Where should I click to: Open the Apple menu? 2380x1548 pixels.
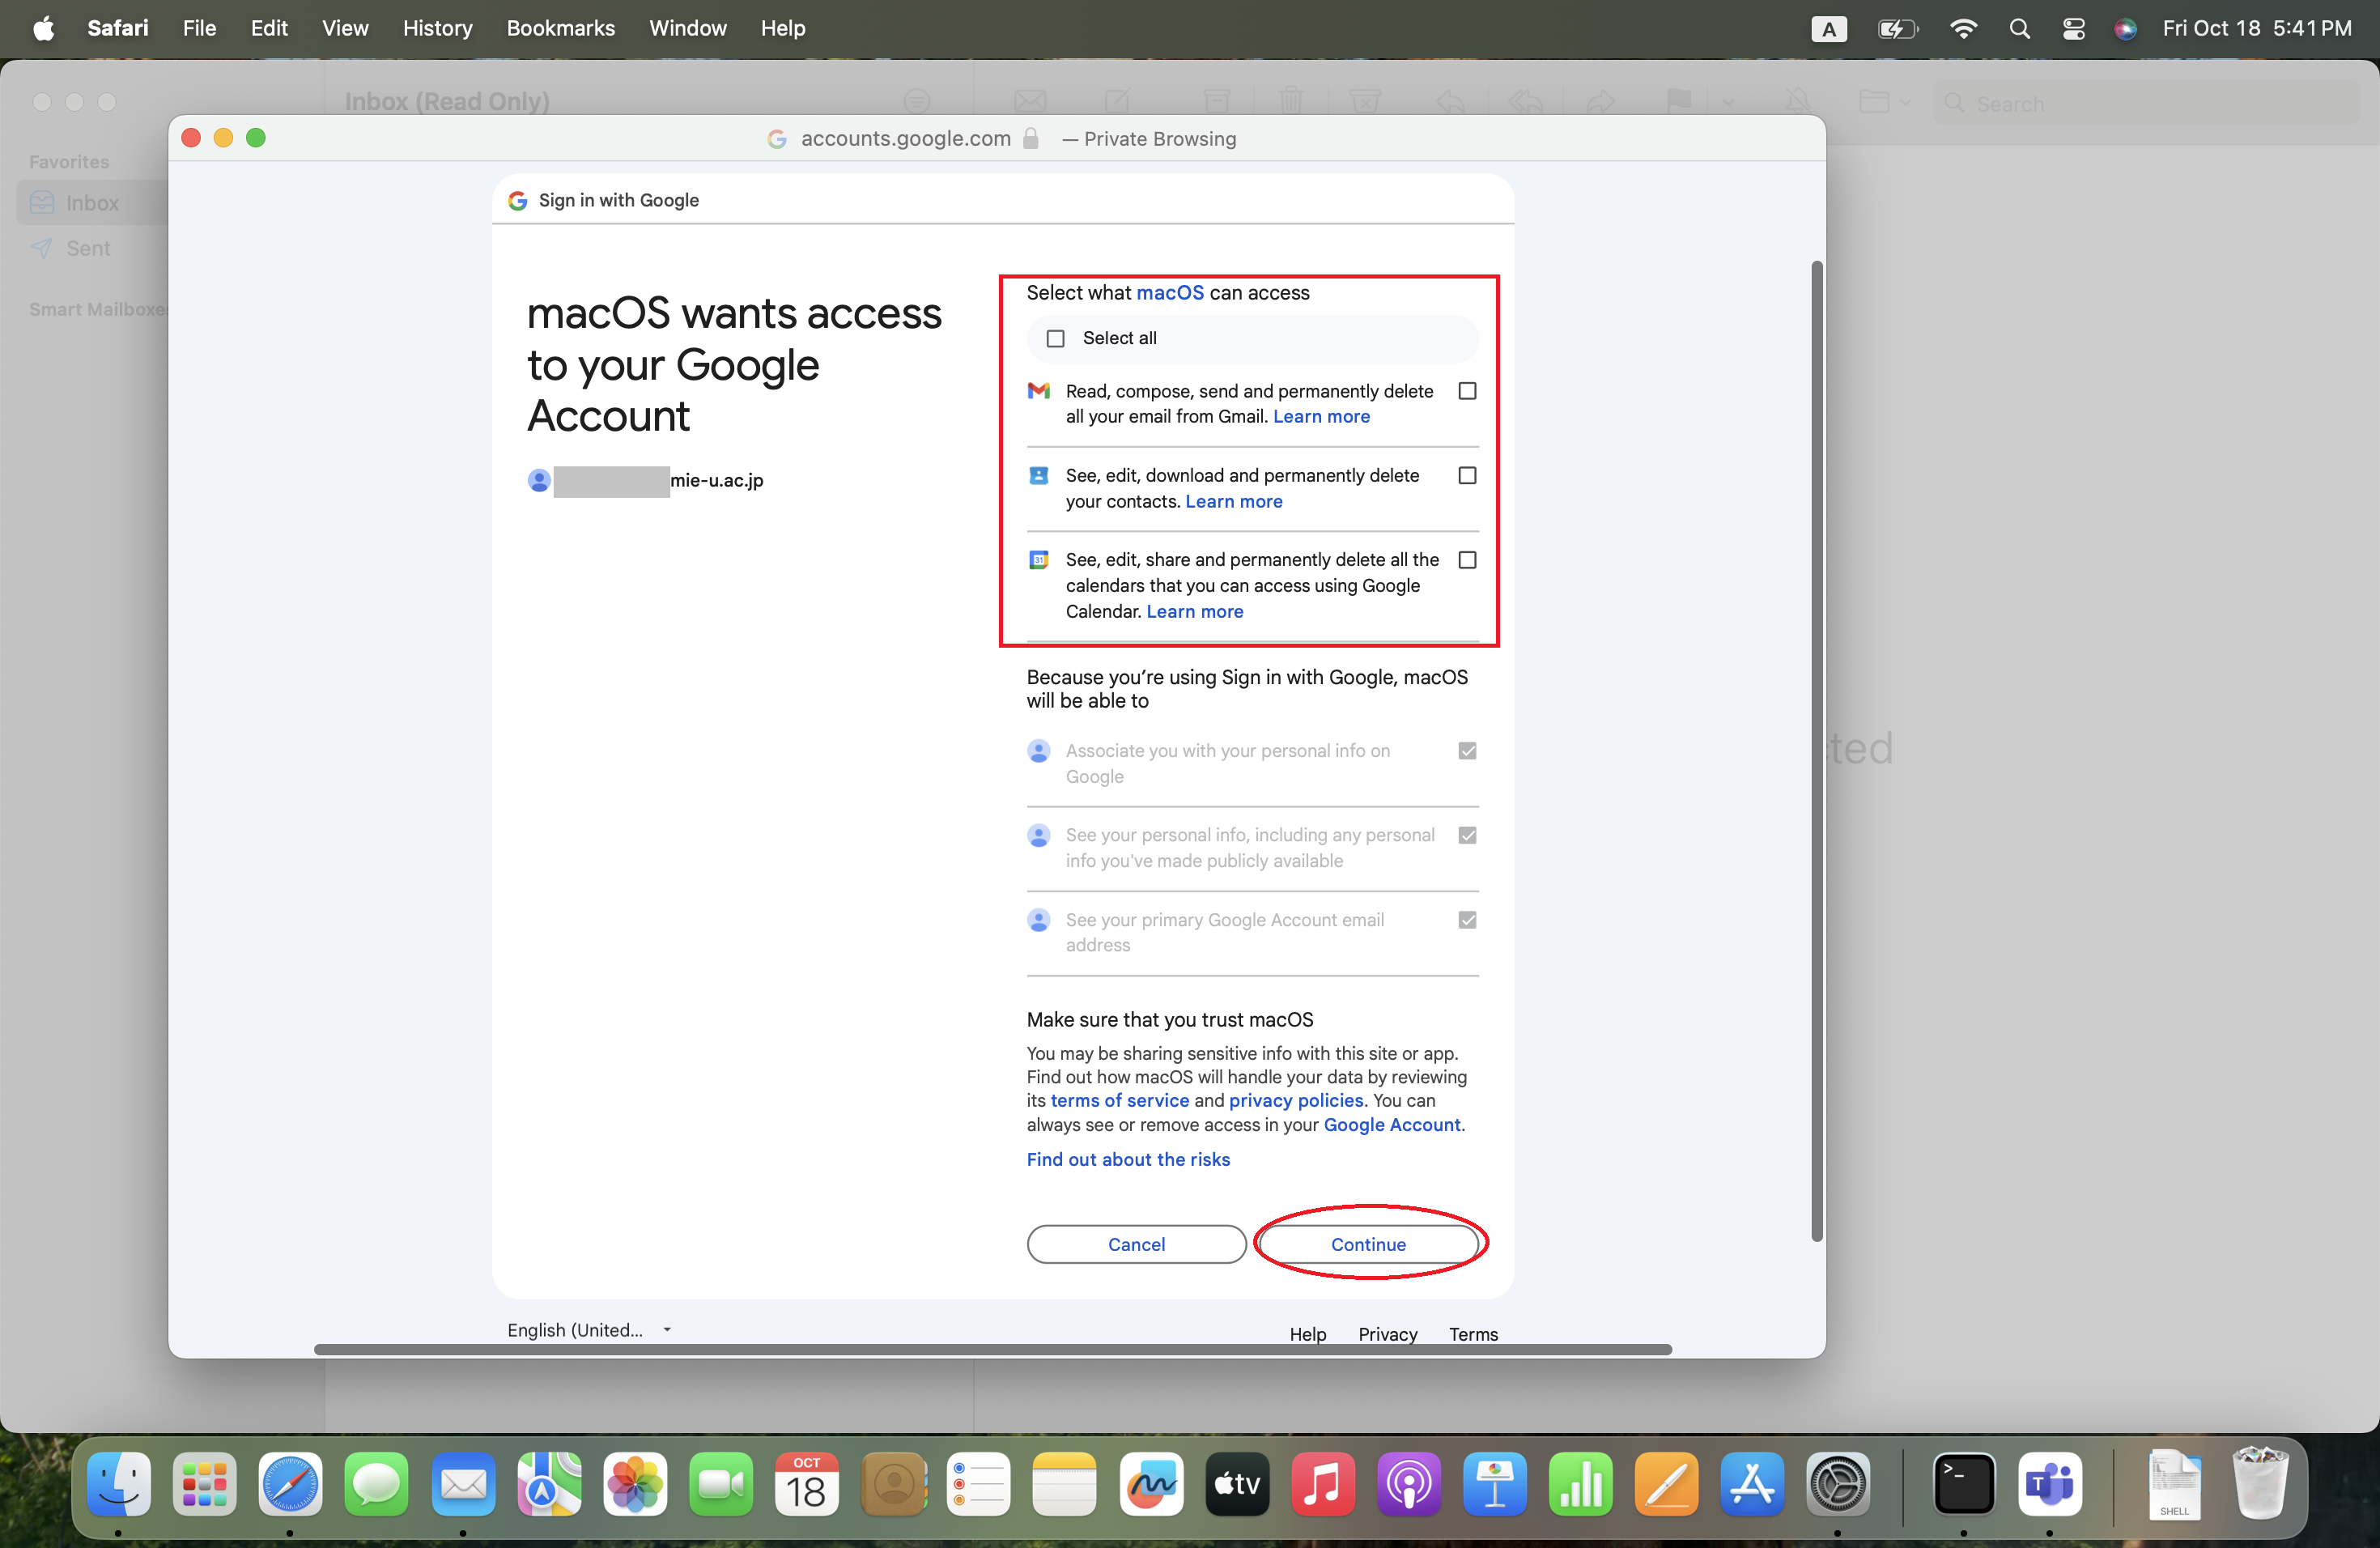pyautogui.click(x=43, y=28)
